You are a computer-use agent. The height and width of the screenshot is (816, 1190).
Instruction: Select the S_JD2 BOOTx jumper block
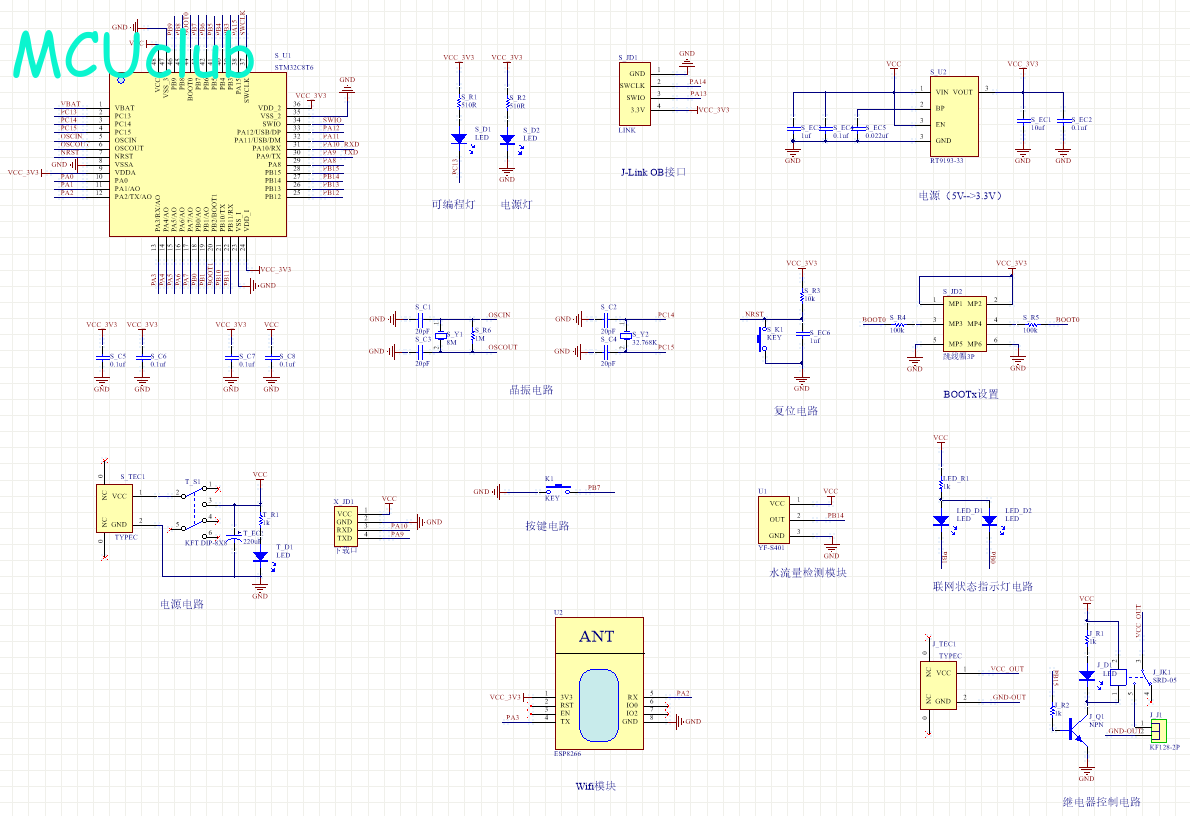[x=965, y=323]
